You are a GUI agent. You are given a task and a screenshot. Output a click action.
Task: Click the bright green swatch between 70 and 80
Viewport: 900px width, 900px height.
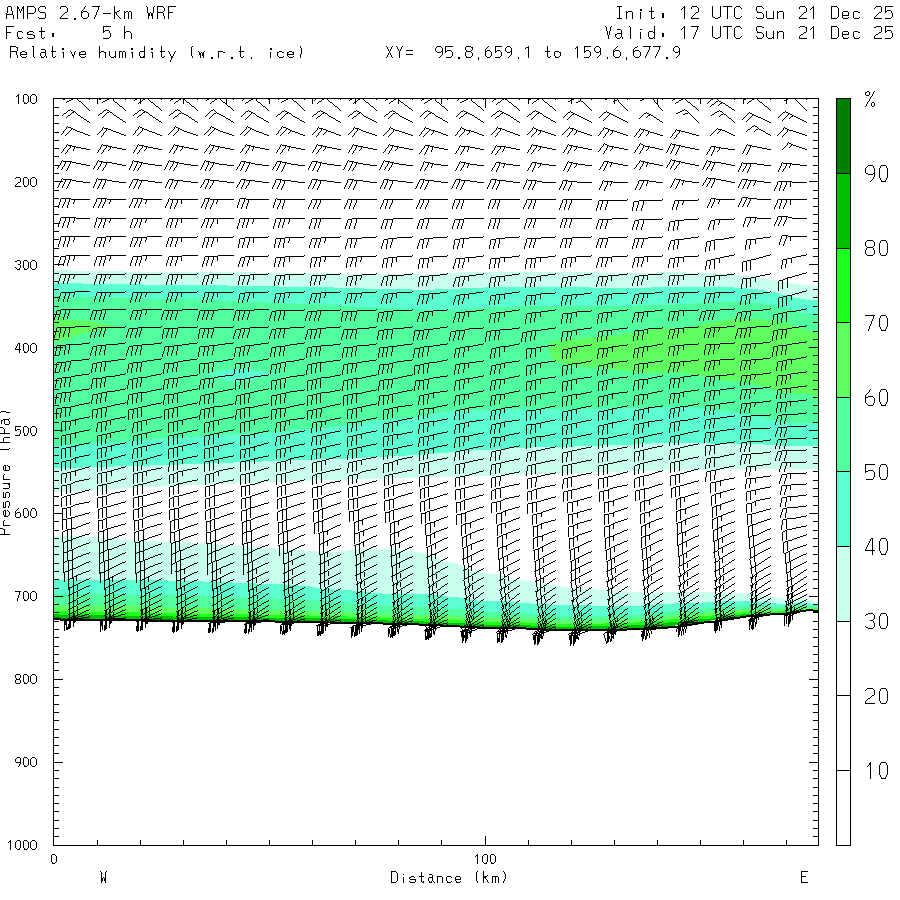tap(843, 285)
